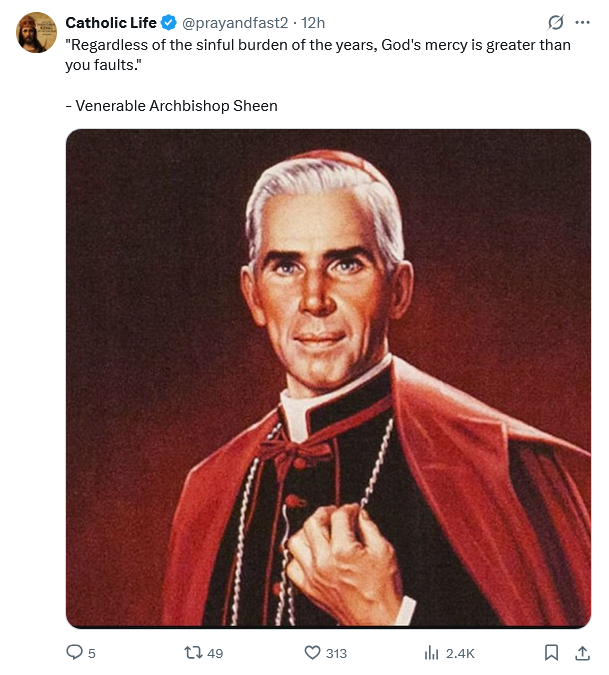Open the portrait painting image
609x675 pixels.
pos(328,378)
